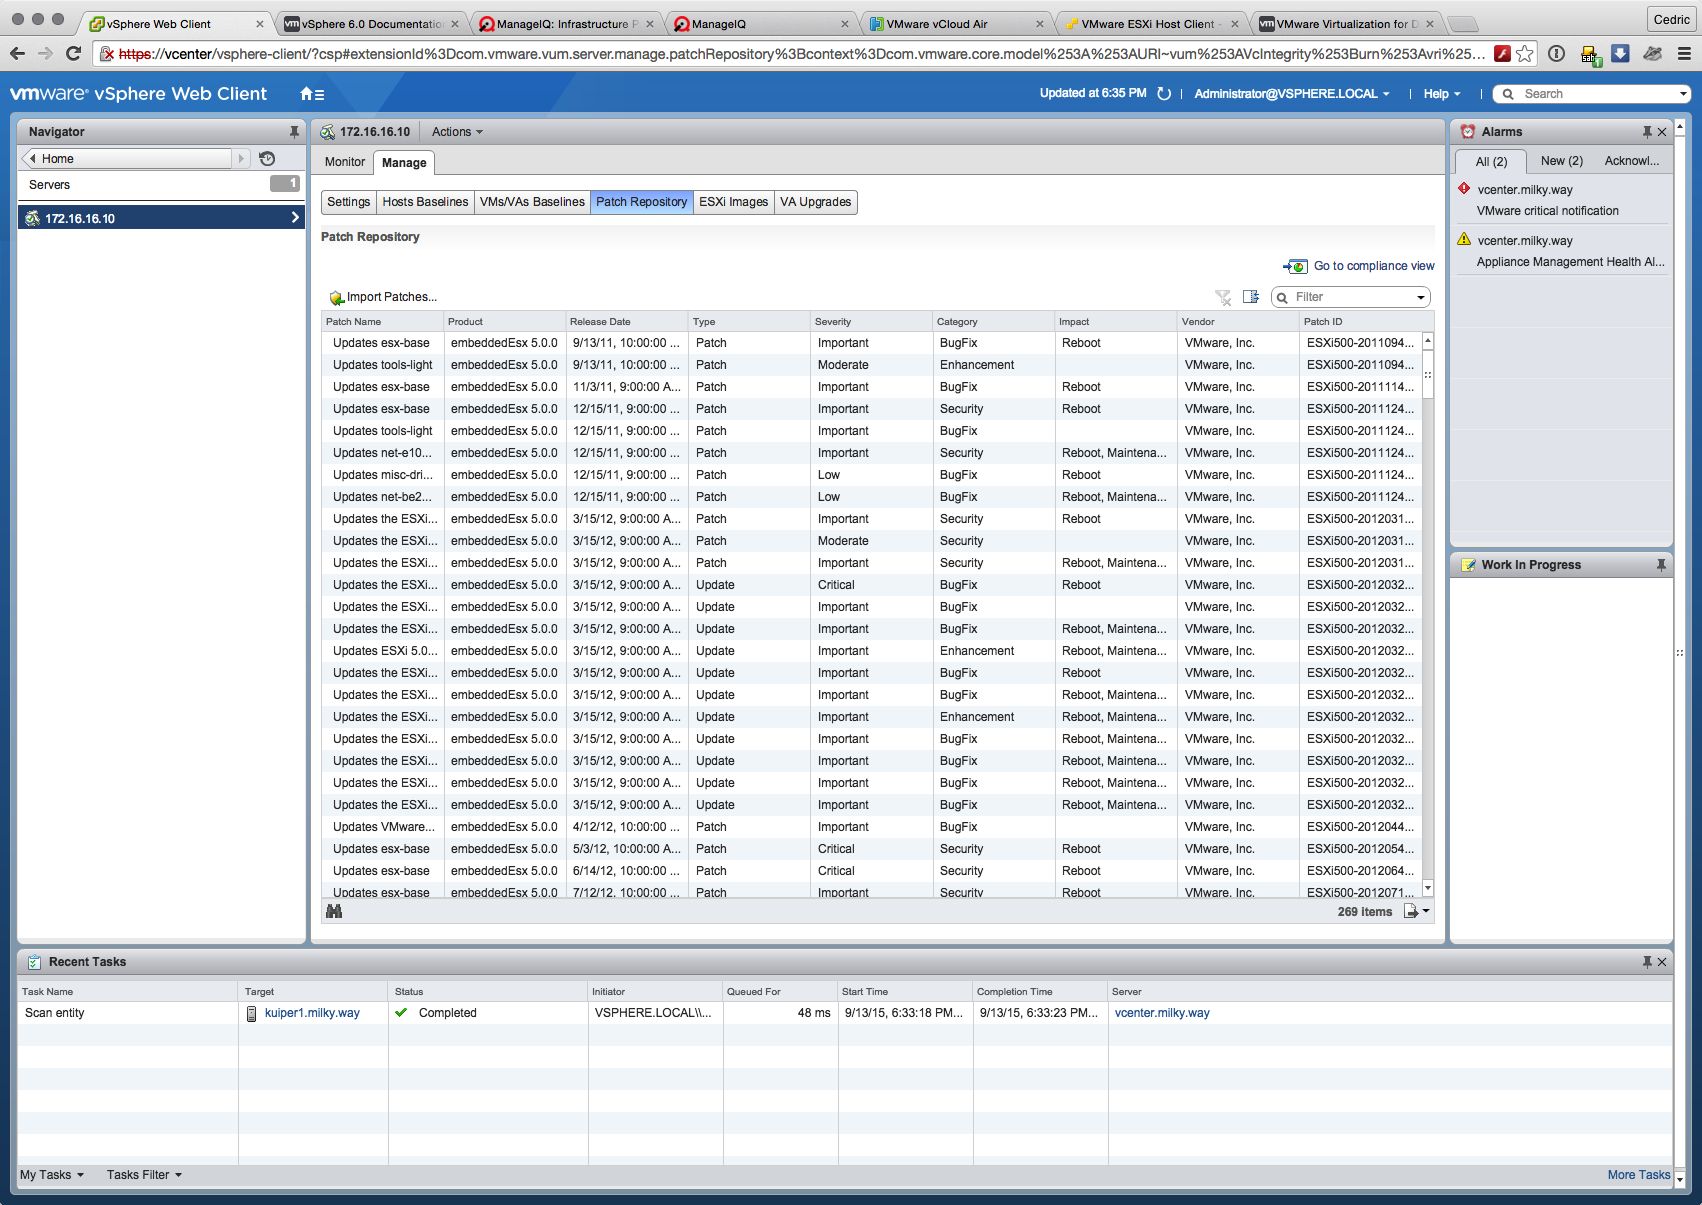This screenshot has width=1702, height=1205.
Task: Click the vSphere home menu icon
Action: point(311,94)
